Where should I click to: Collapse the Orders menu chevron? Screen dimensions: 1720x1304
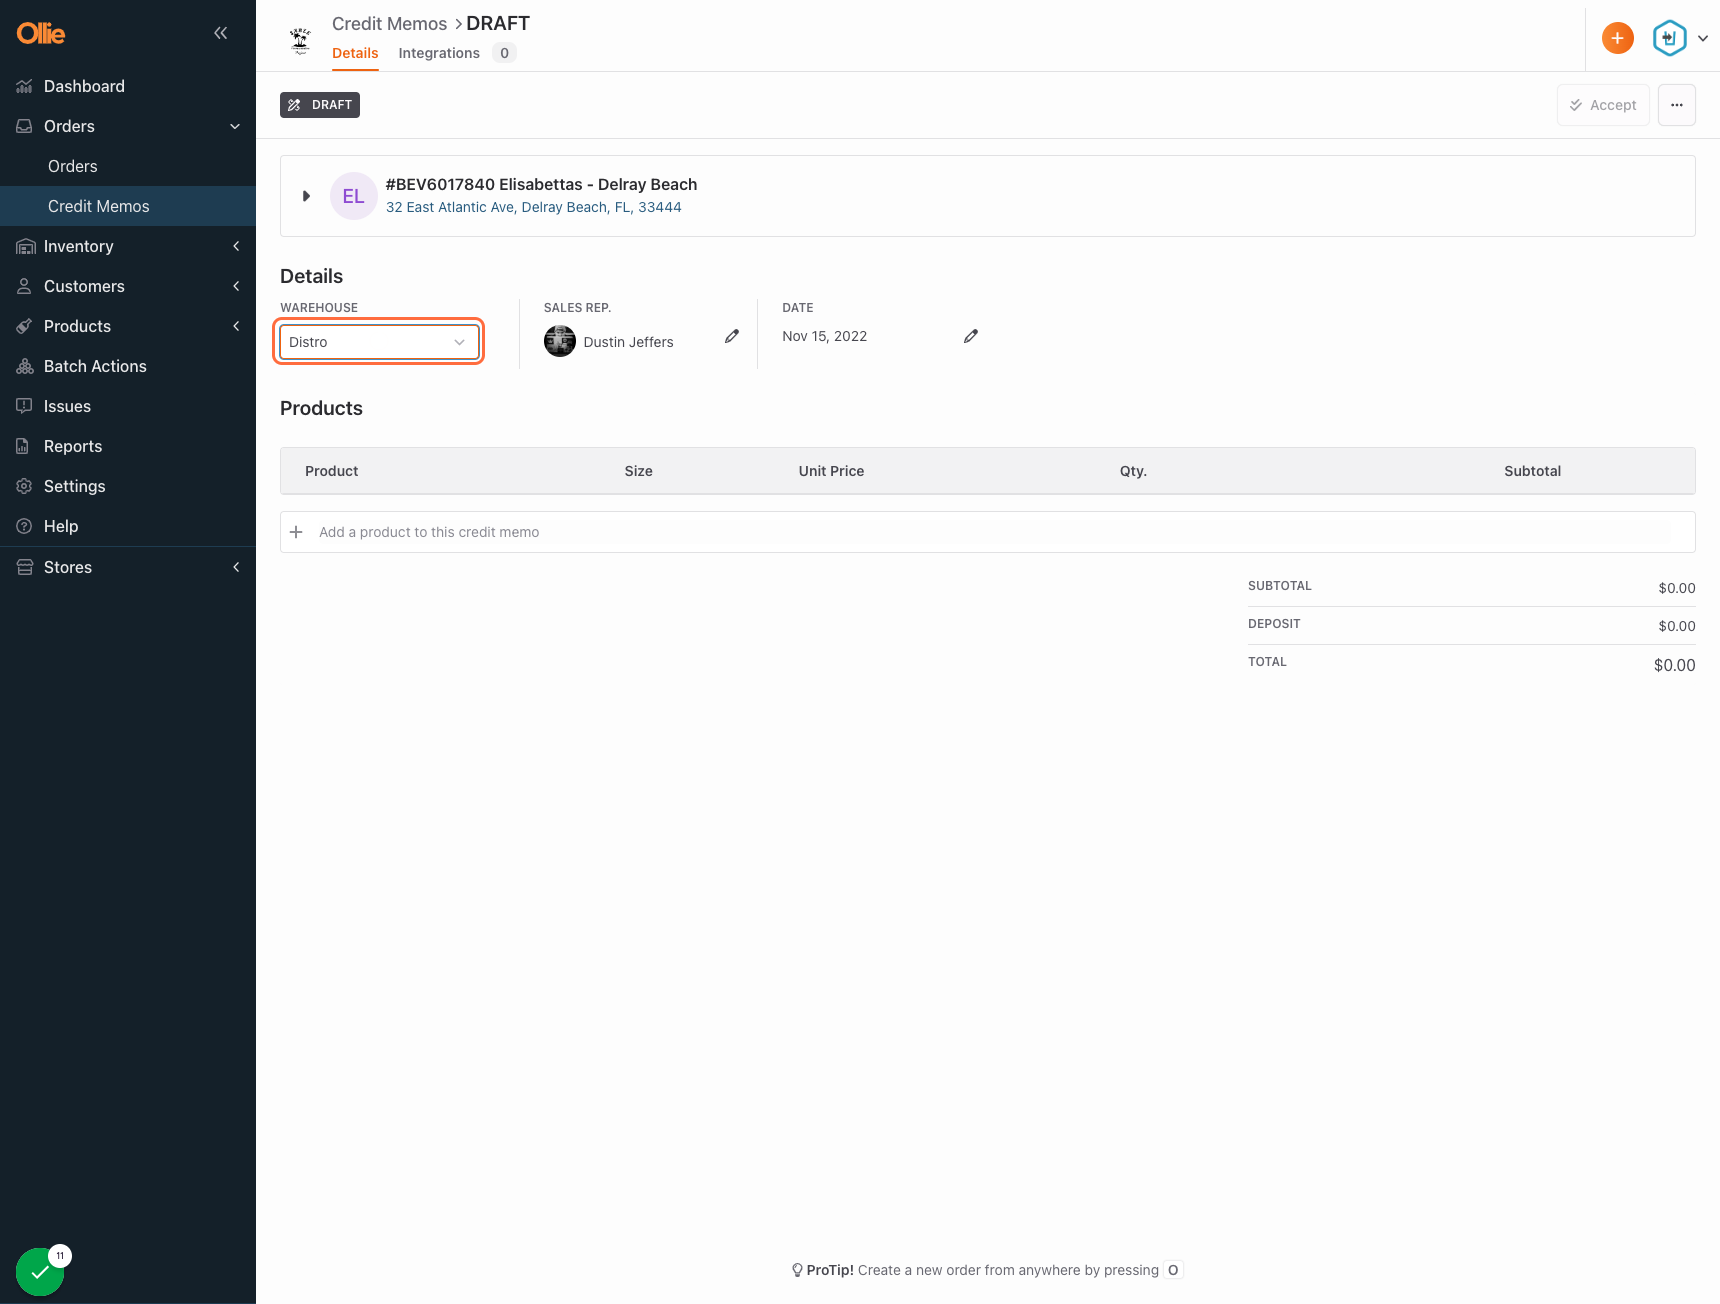236,126
